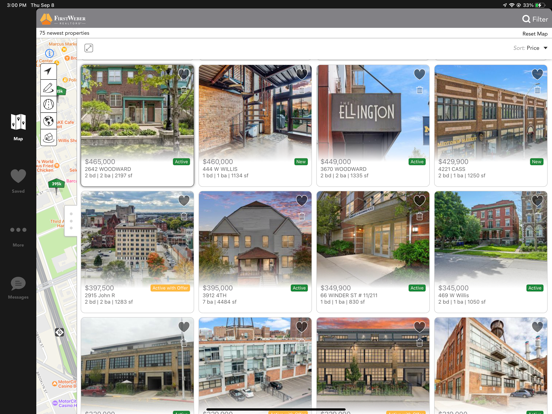This screenshot has height=414, width=552.
Task: Click Reset Map link
Action: pyautogui.click(x=535, y=34)
